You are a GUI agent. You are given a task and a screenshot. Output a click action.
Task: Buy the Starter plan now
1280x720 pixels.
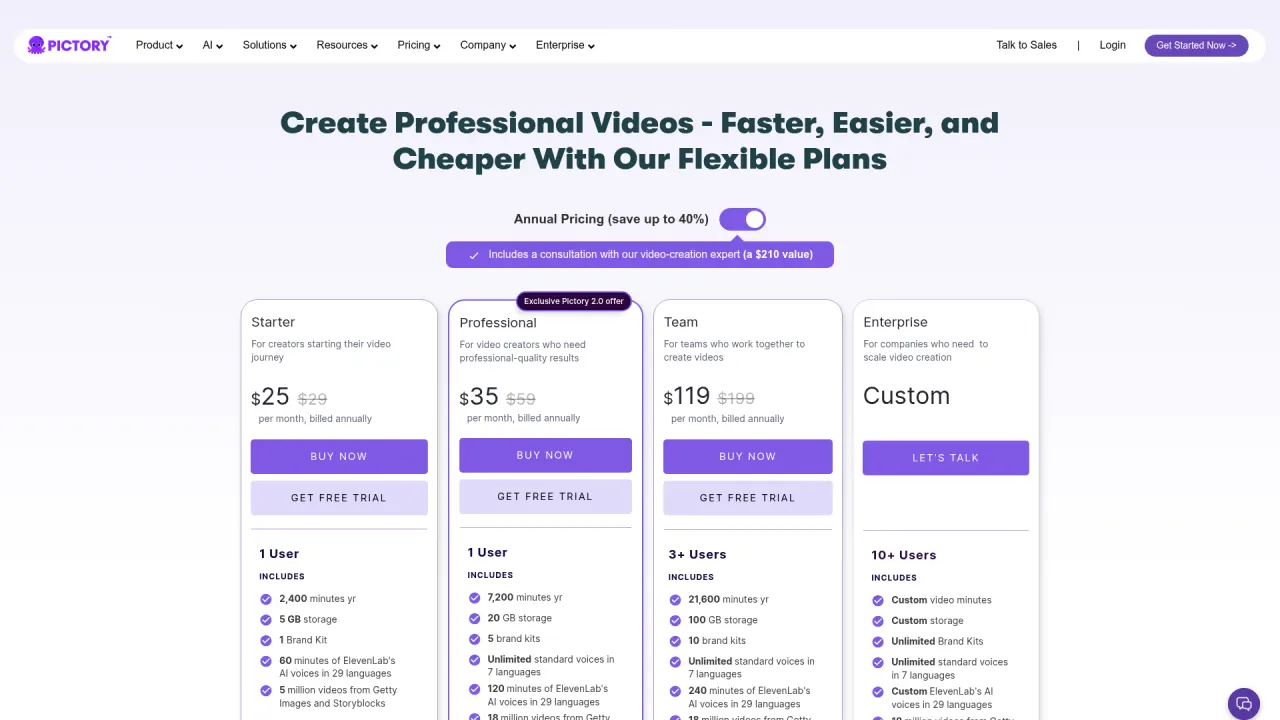pos(339,456)
